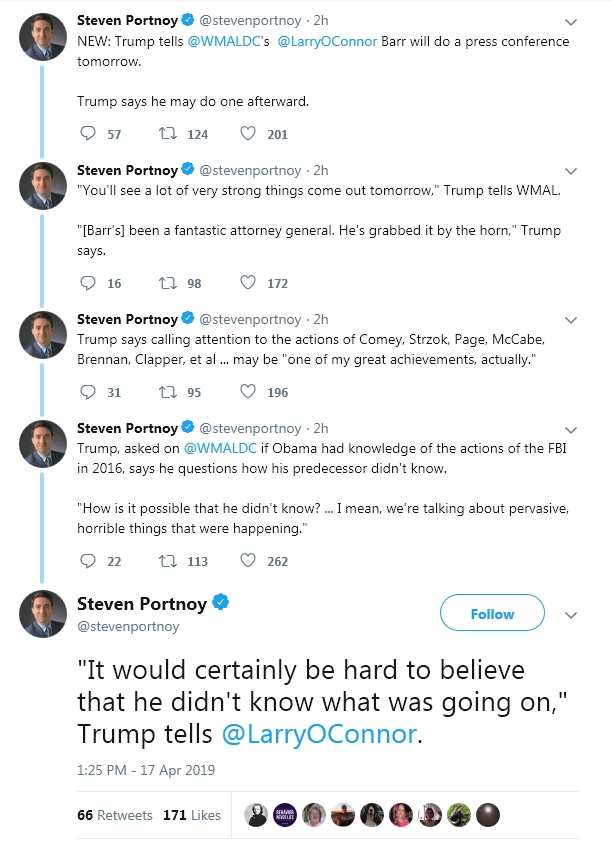Open the 1:25 PM - 17 Apr 2019 timestamp
Viewport: 612px width, 851px height.
click(x=146, y=770)
